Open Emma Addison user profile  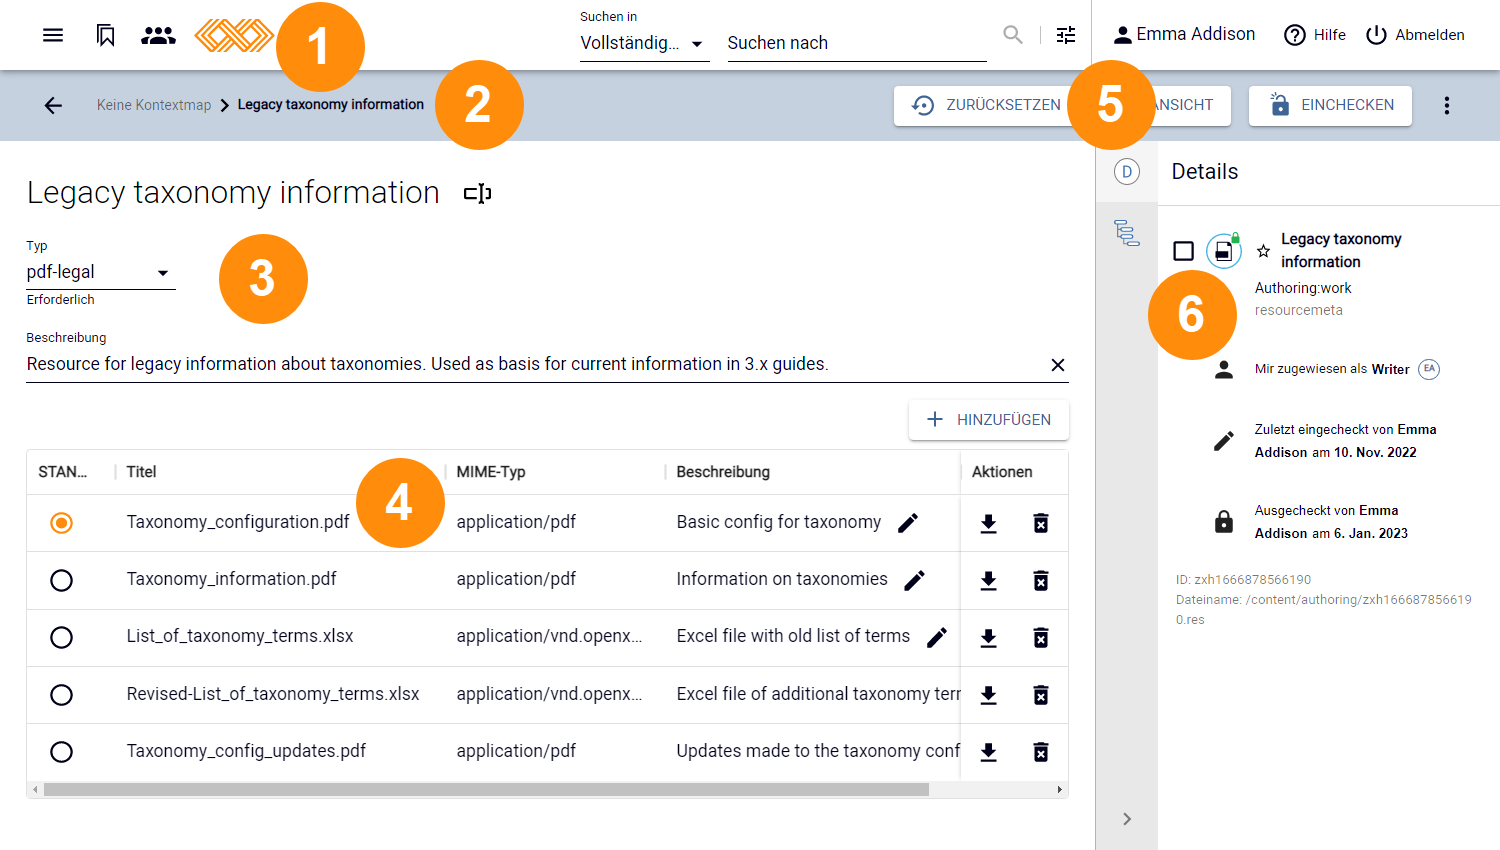click(1184, 35)
